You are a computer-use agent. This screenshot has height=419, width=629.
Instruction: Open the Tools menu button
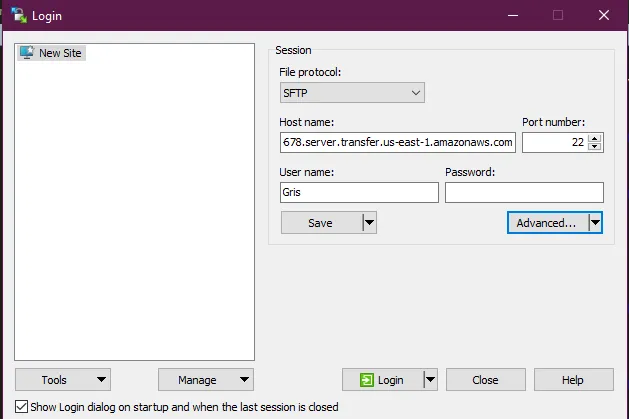click(62, 380)
